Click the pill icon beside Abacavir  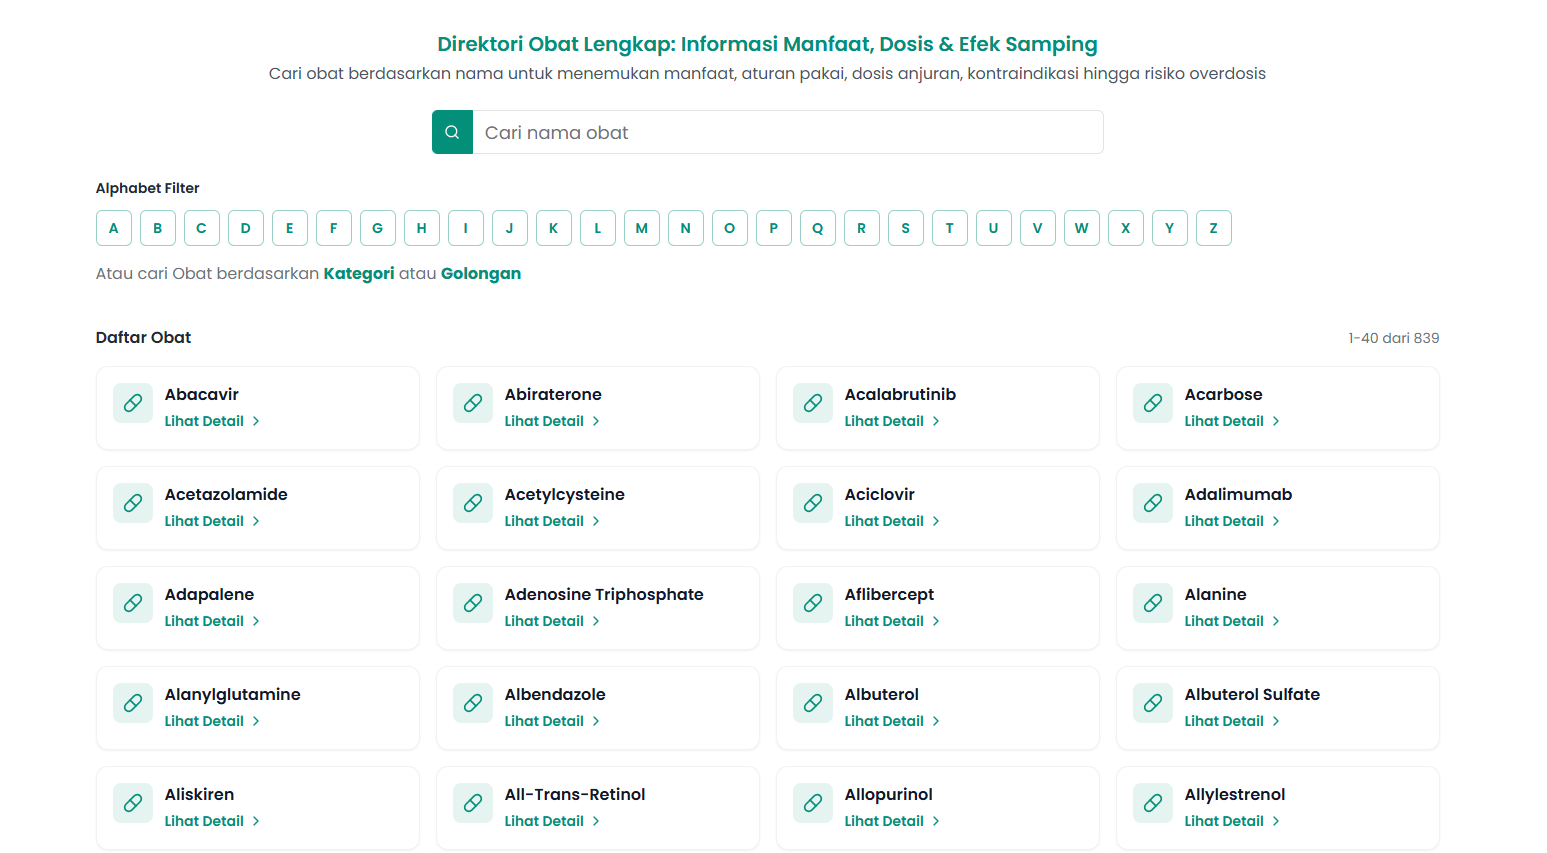(133, 403)
